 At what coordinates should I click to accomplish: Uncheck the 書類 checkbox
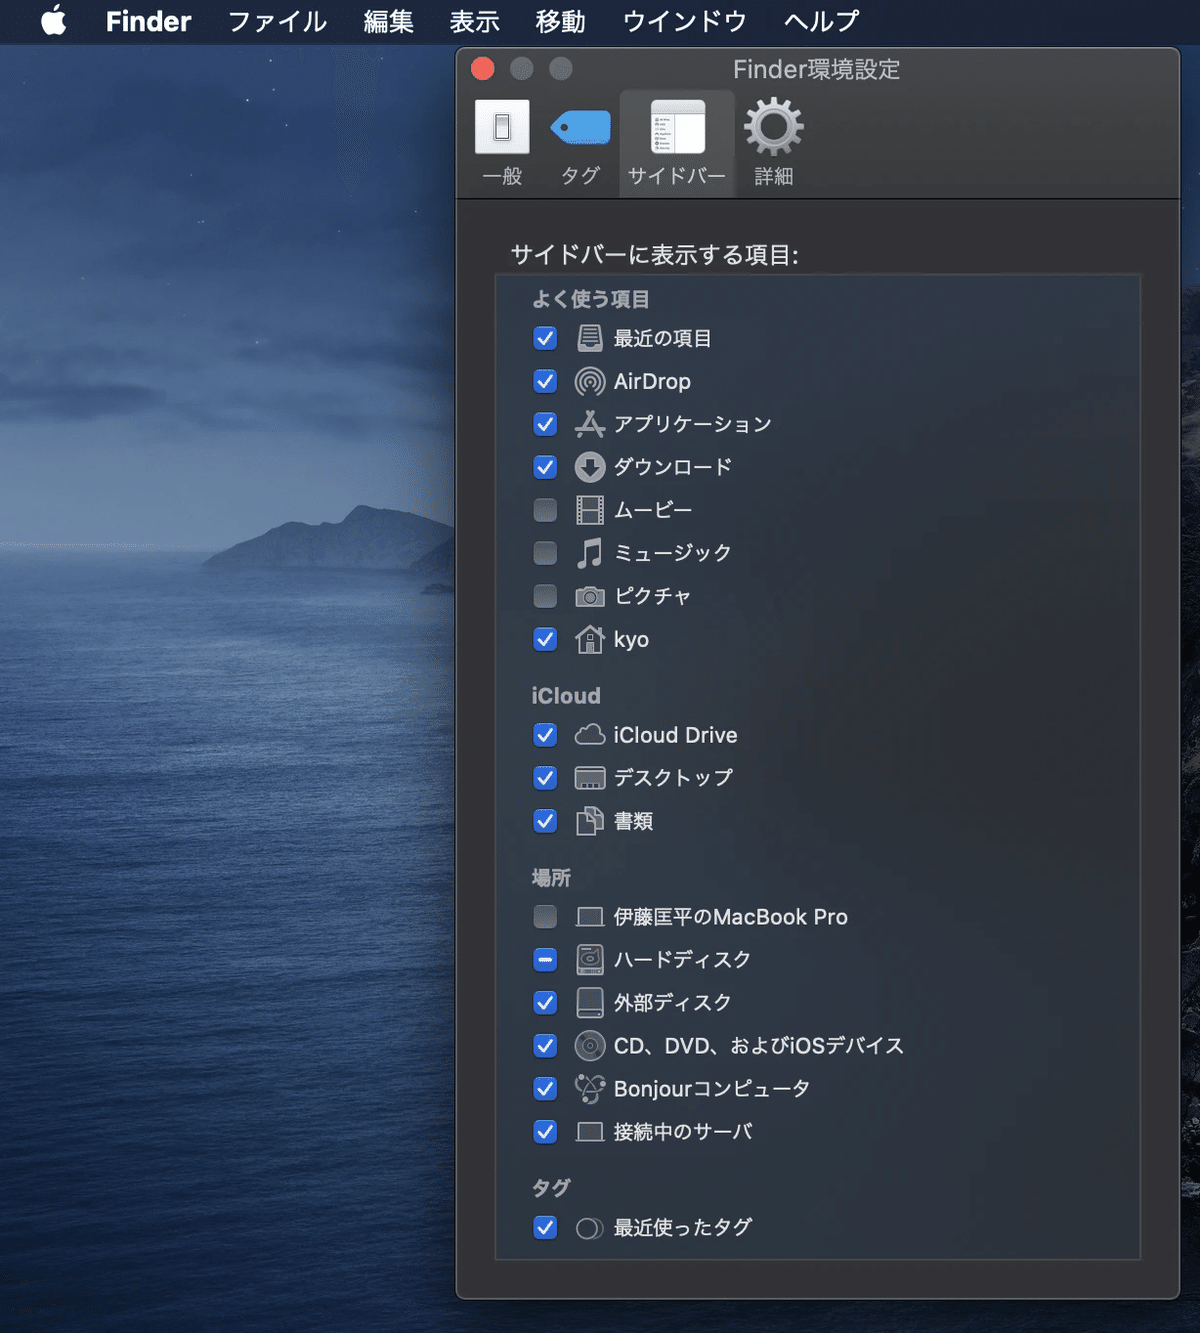pos(545,821)
